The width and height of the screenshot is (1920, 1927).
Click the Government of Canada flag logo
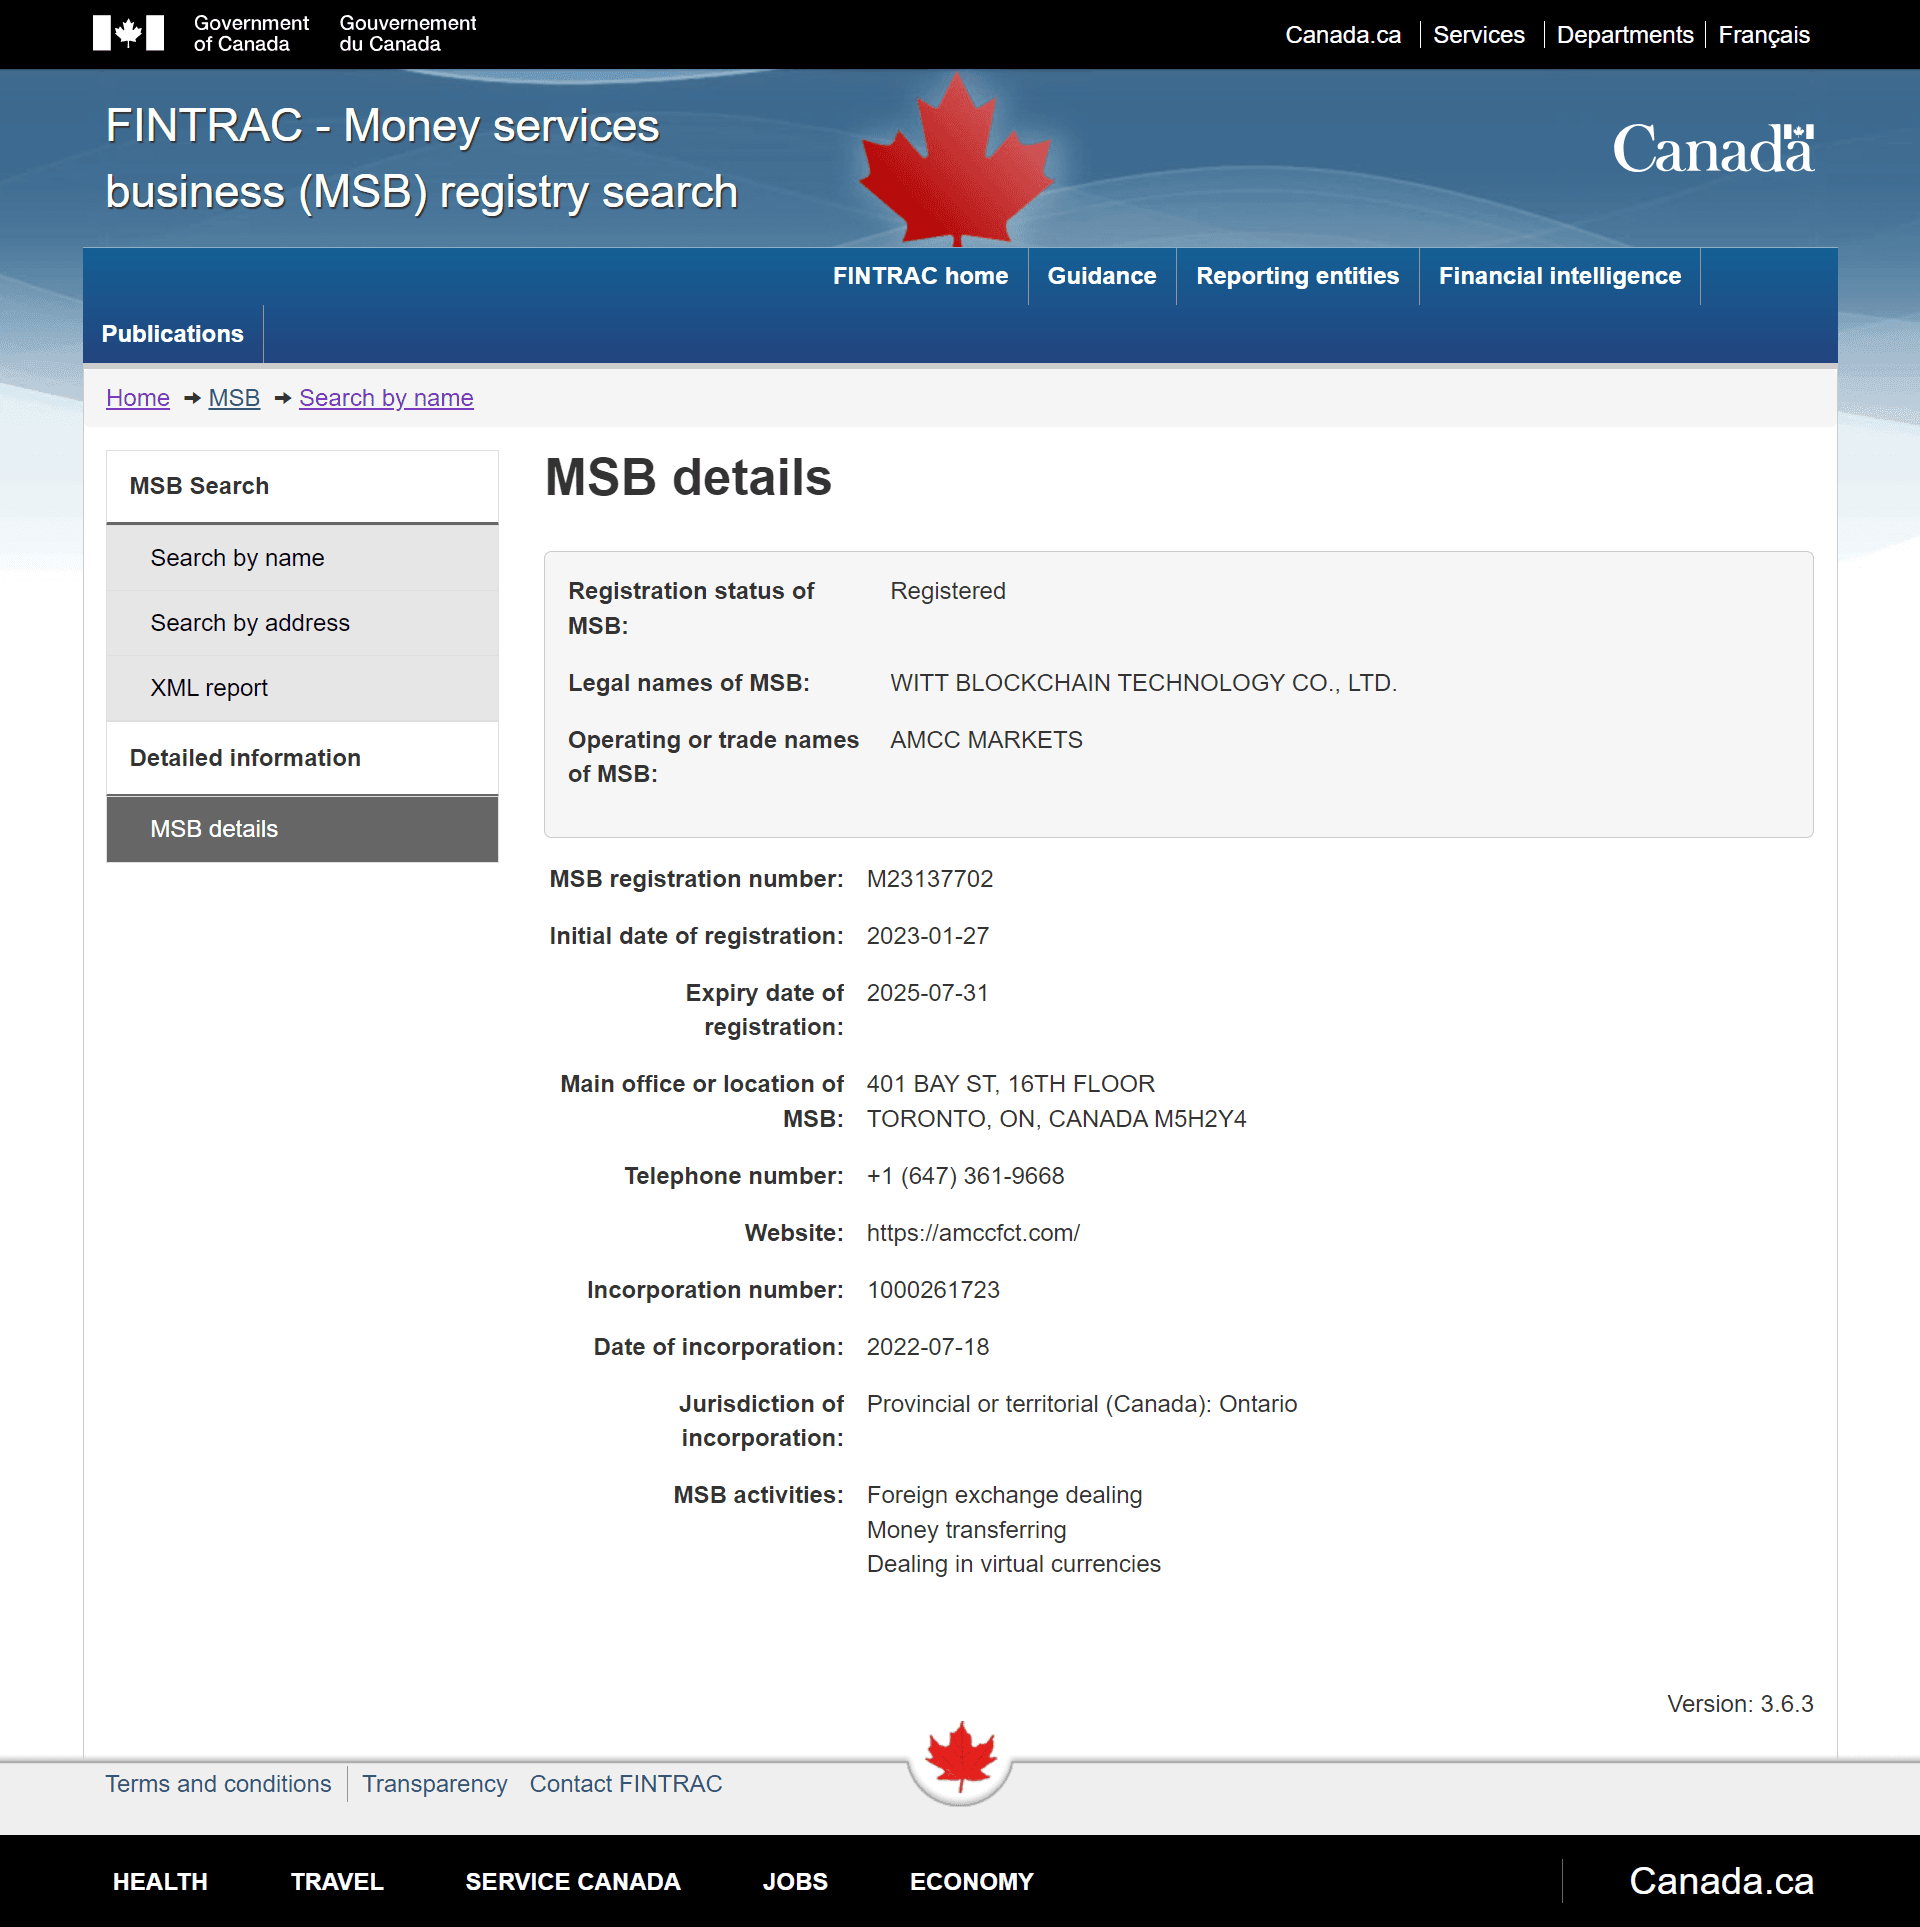point(128,33)
